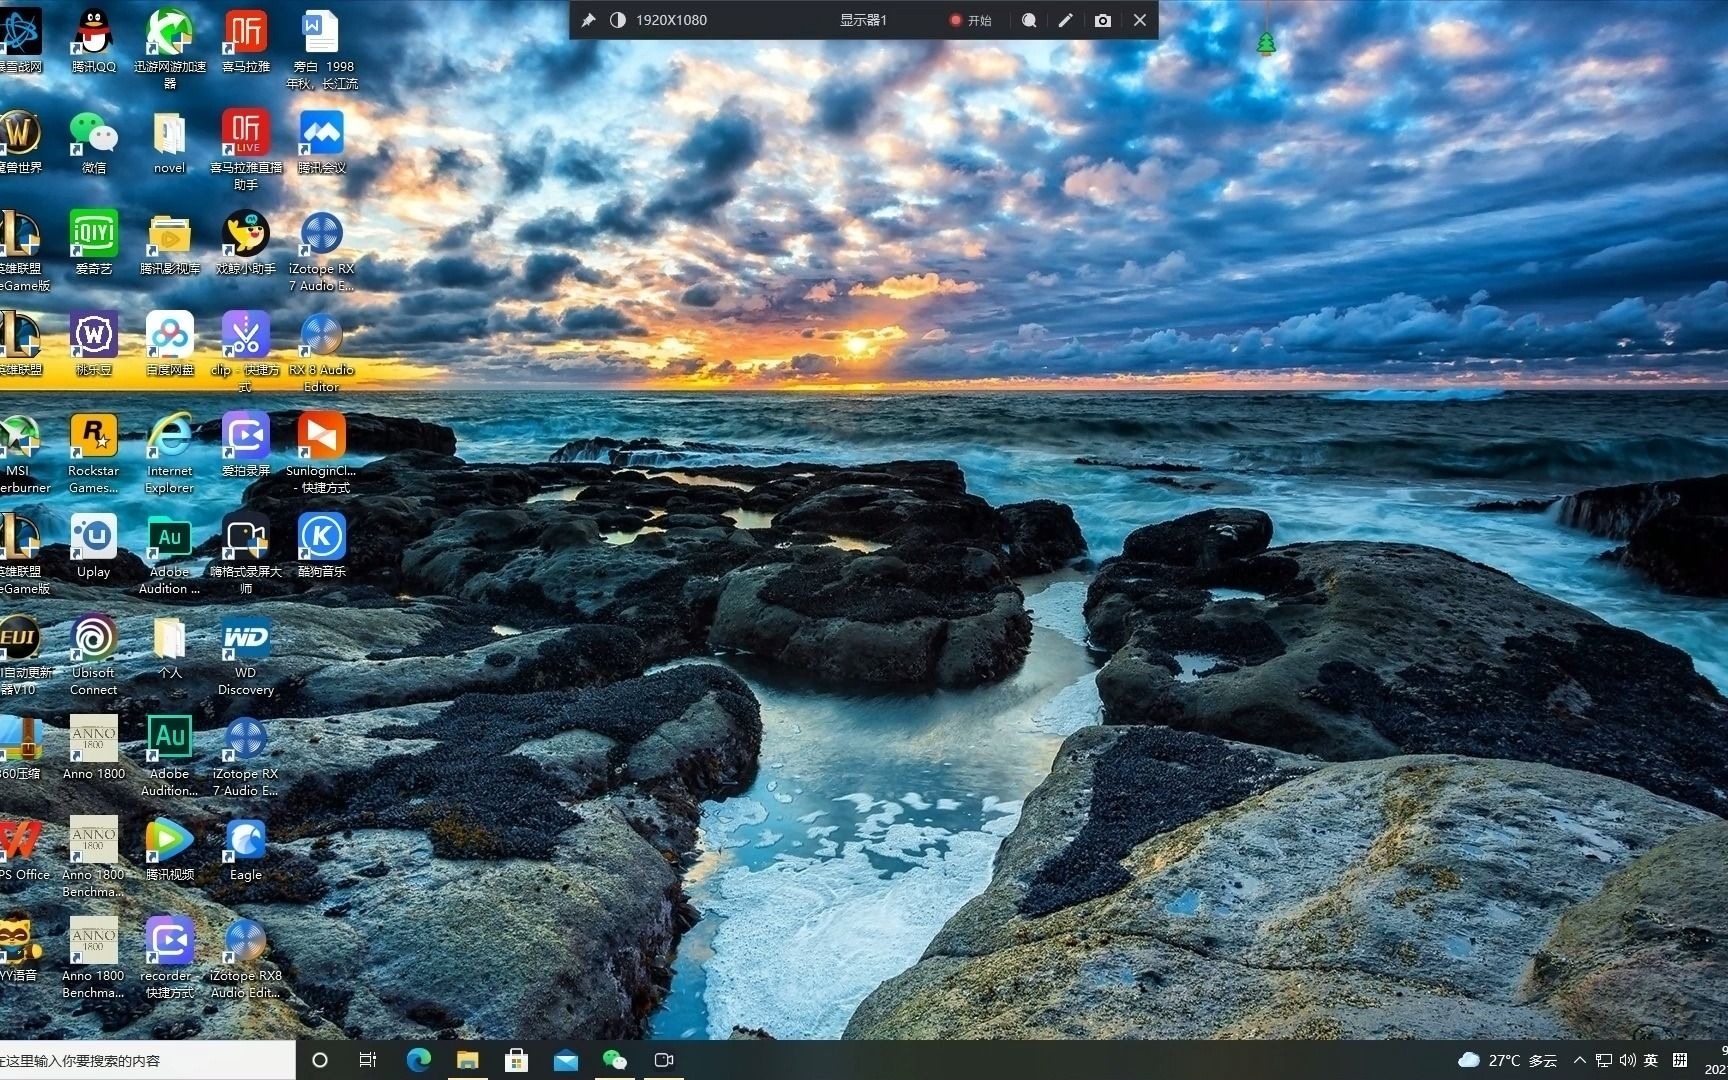Screen dimensions: 1728x1080
Task: Launch 戏鲸小助手 shortcut
Action: (x=246, y=242)
